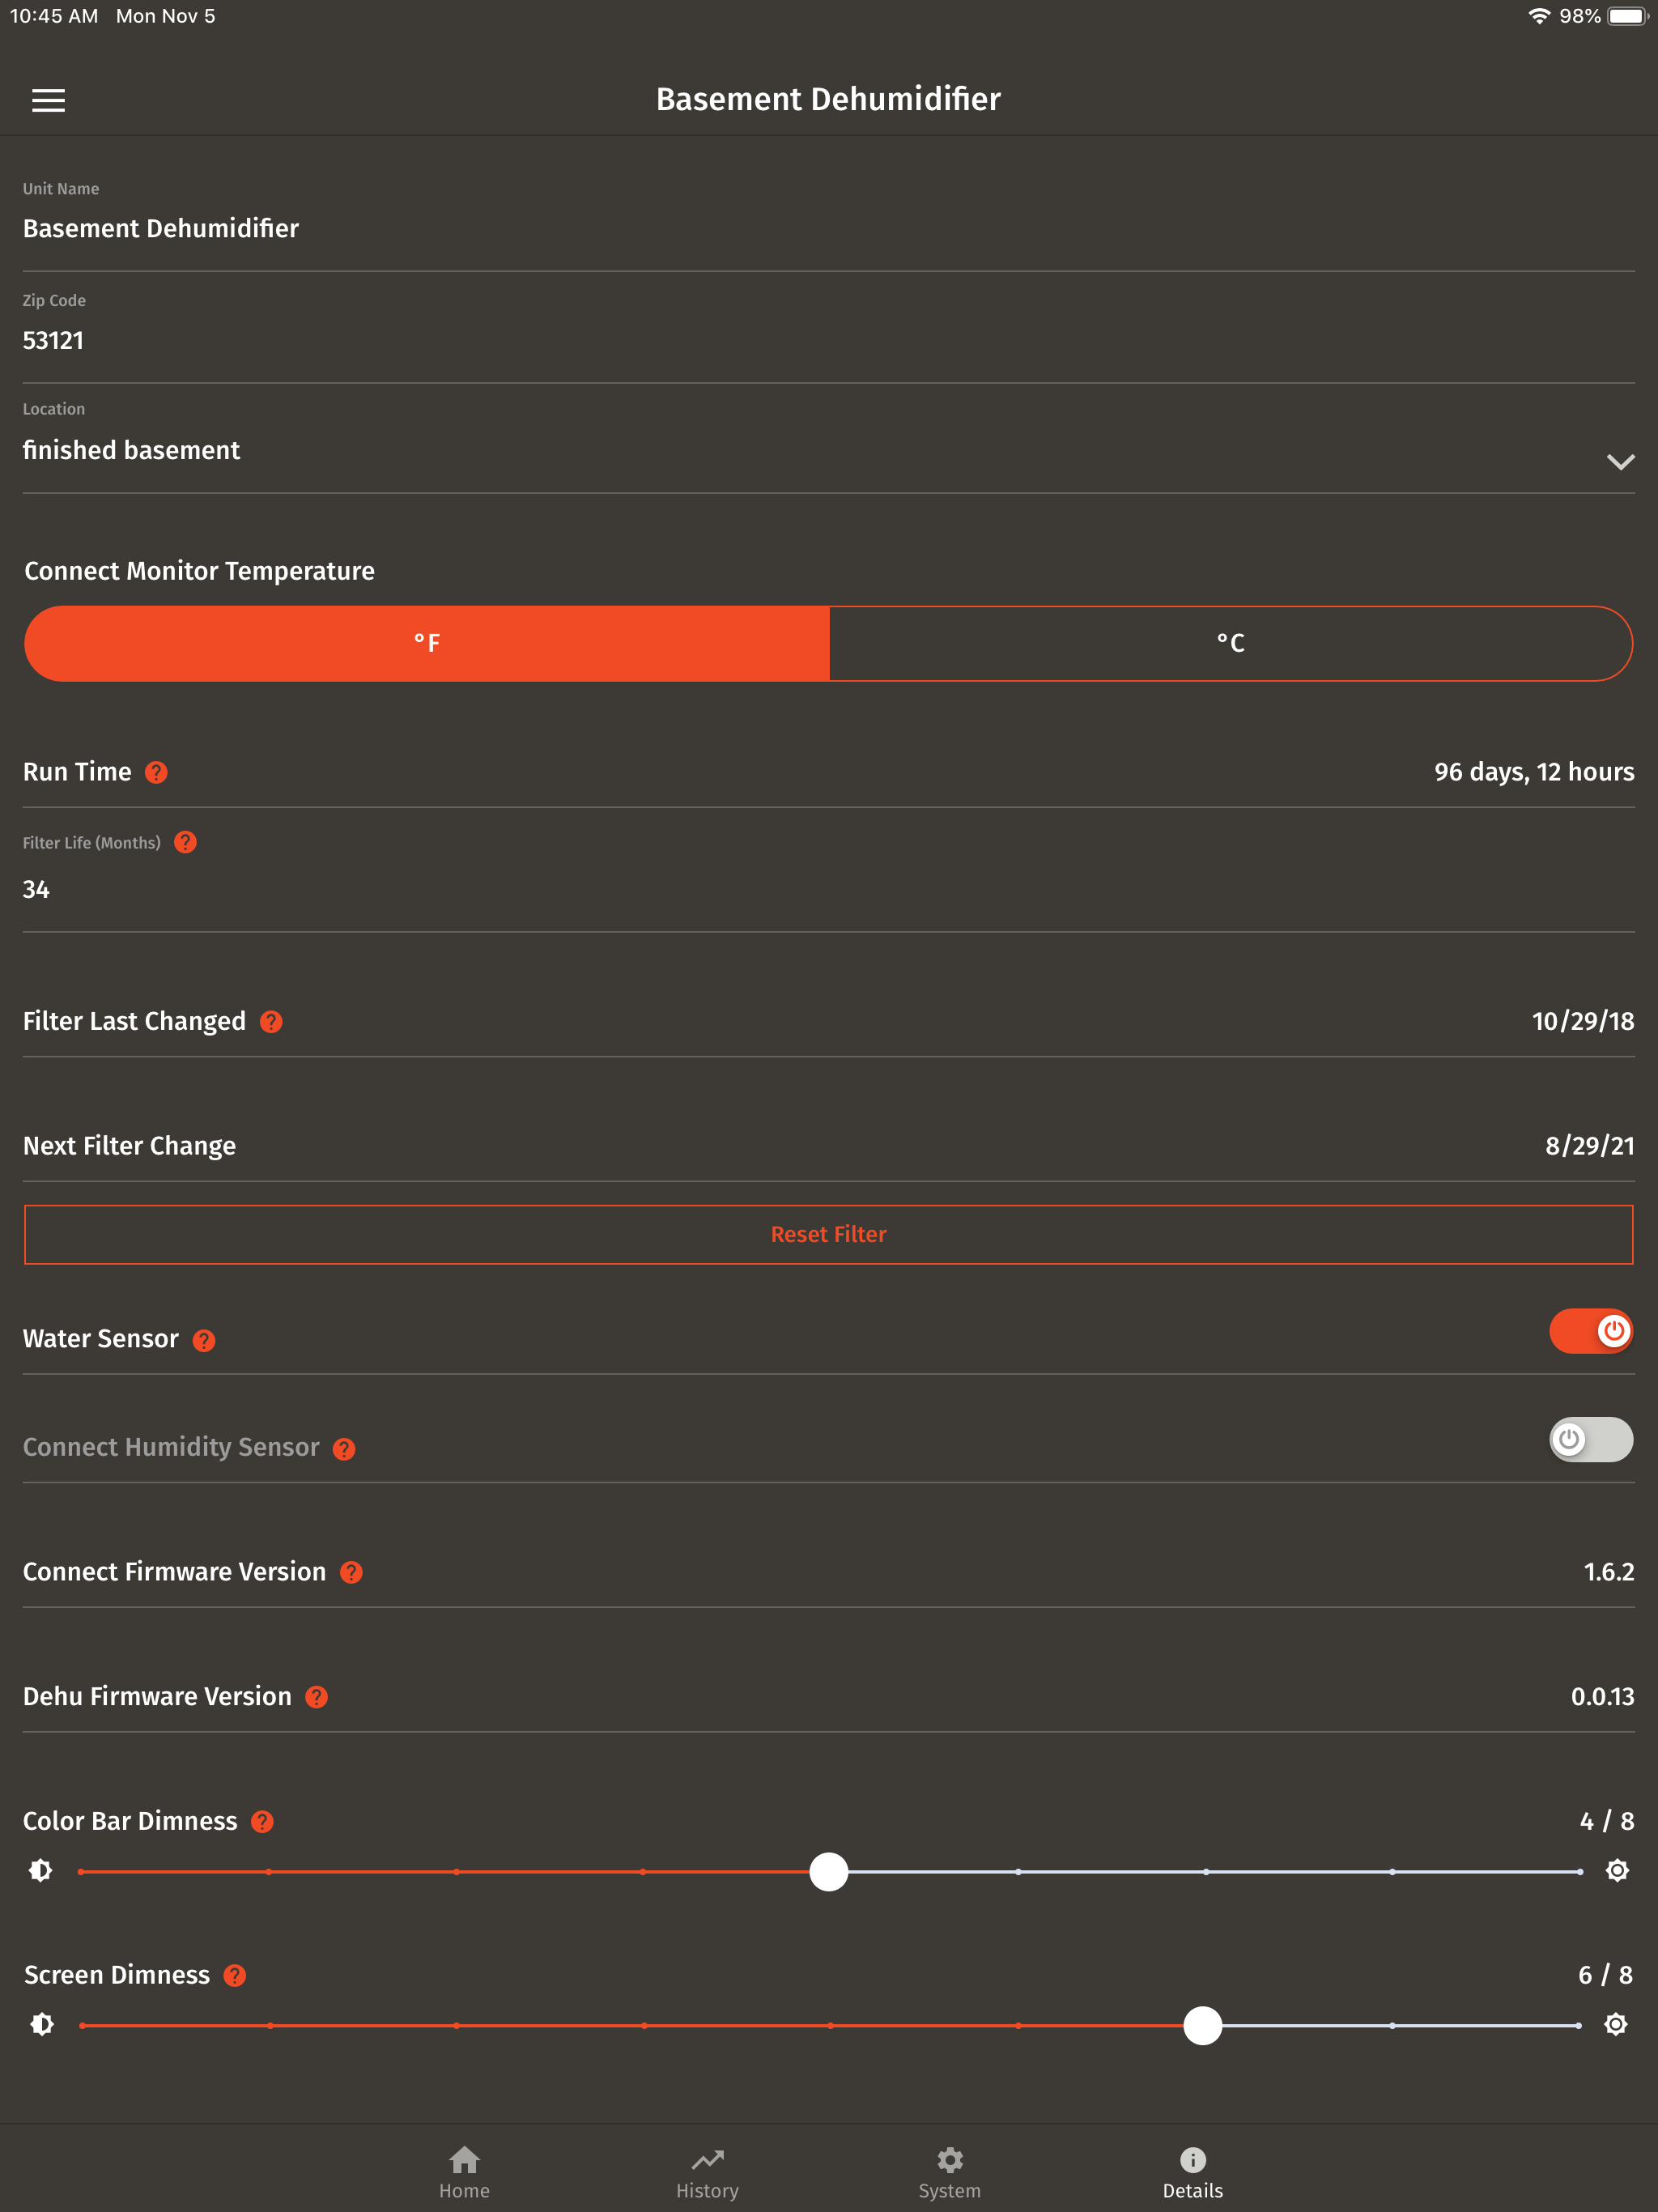Expand the Location dropdown chevron
This screenshot has width=1658, height=2212.
click(x=1620, y=461)
